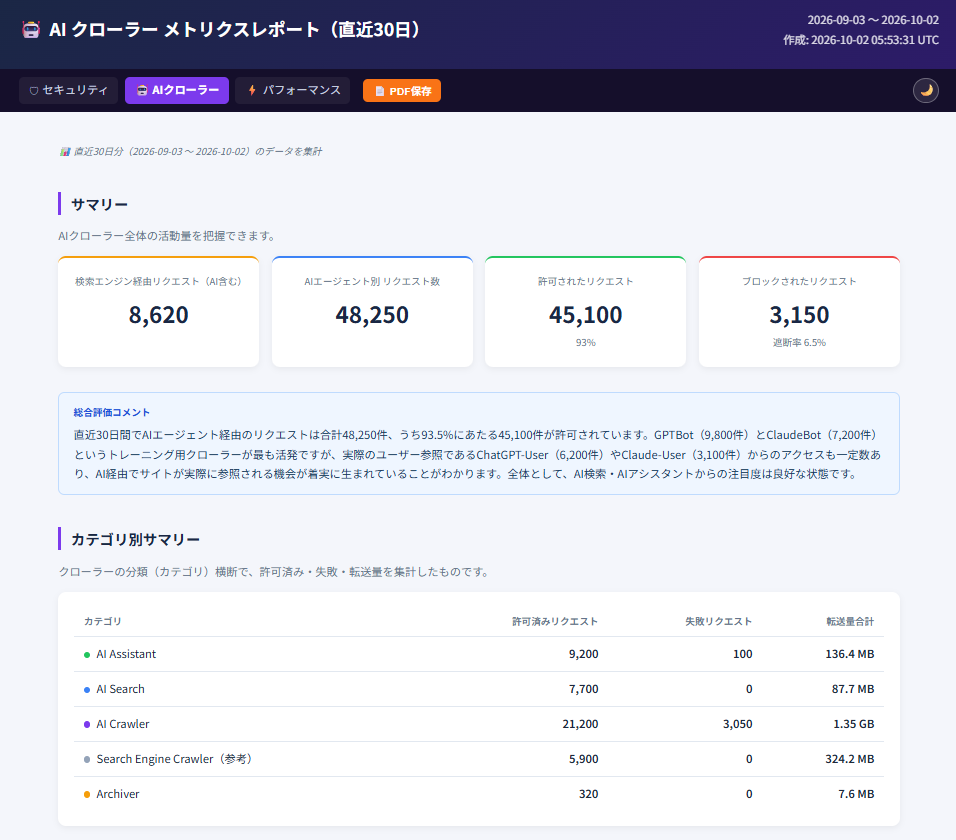Click the report title text
Image resolution: width=956 pixels, height=840 pixels.
[235, 29]
